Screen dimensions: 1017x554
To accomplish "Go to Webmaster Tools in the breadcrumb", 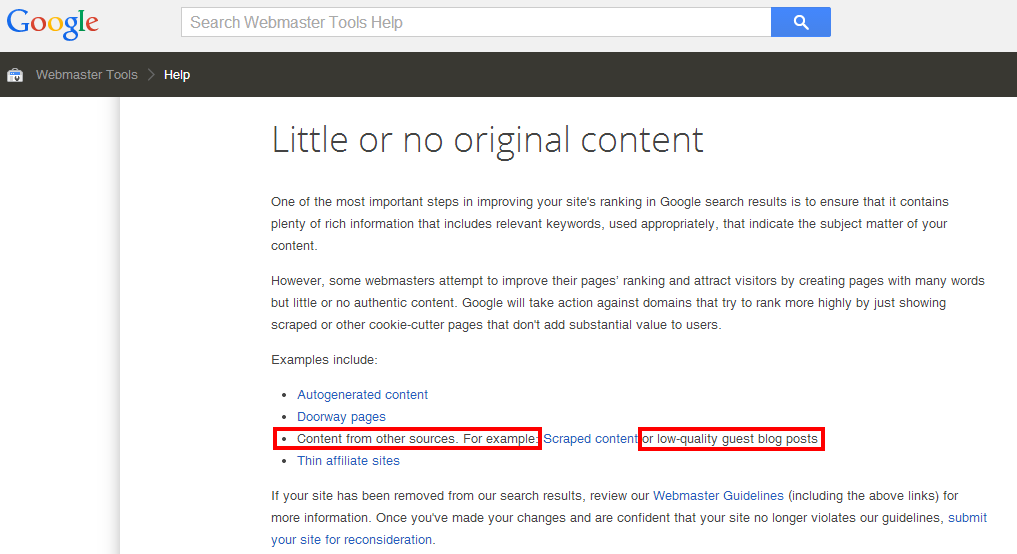I will [87, 75].
